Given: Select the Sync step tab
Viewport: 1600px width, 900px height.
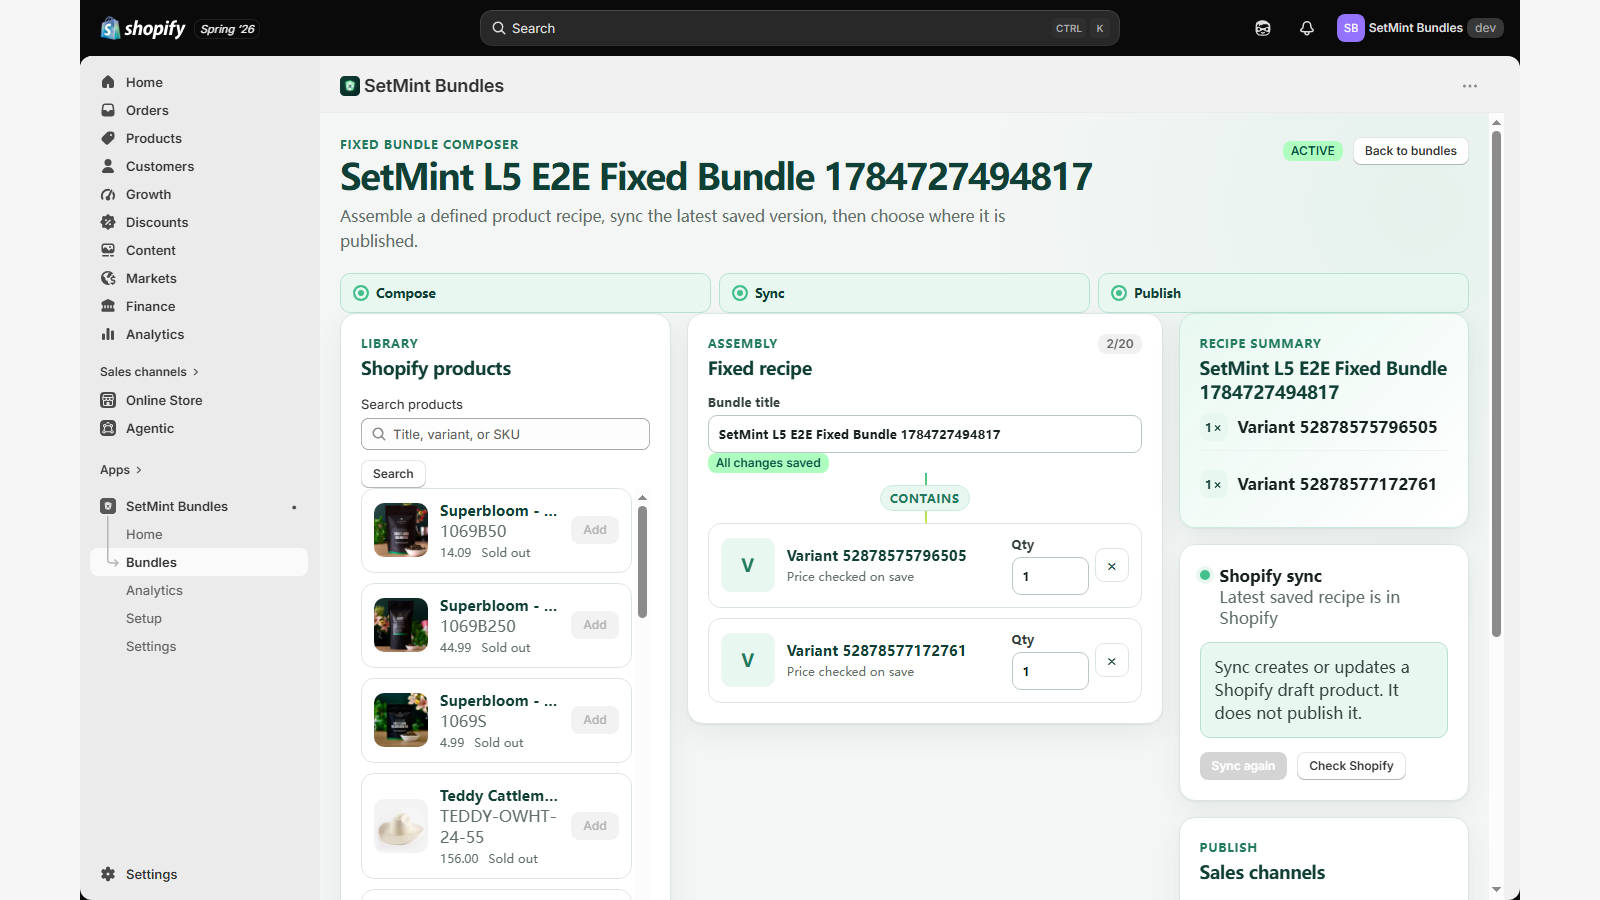Looking at the screenshot, I should point(904,293).
